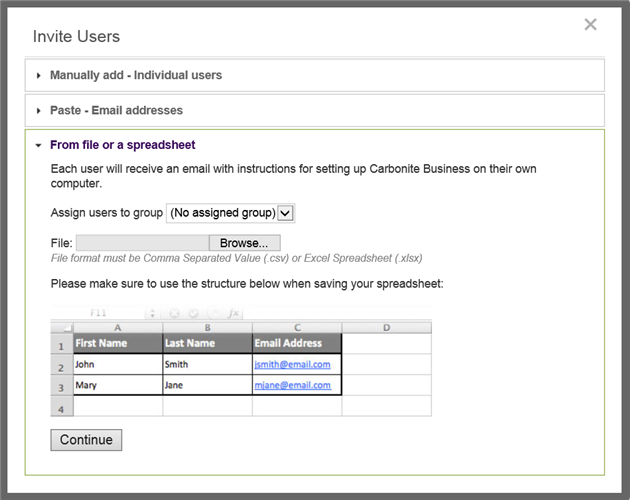Click the Invite Users dialog title
The width and height of the screenshot is (630, 500).
pos(76,37)
